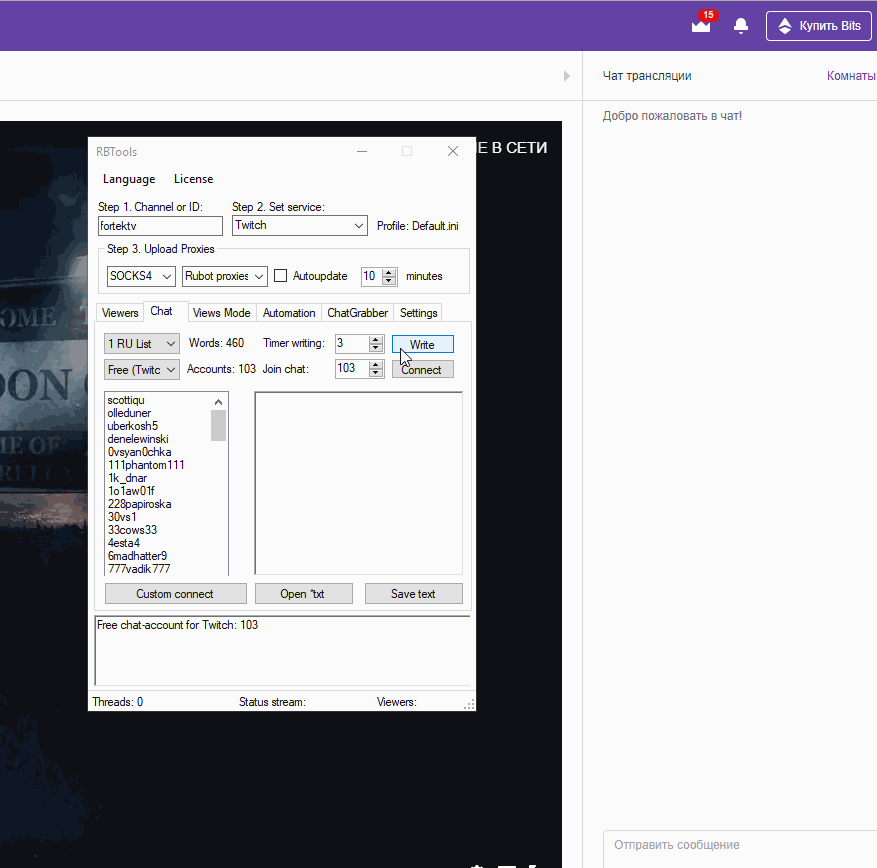The width and height of the screenshot is (877, 868).
Task: Increase the Timer writing value
Action: pos(376,339)
